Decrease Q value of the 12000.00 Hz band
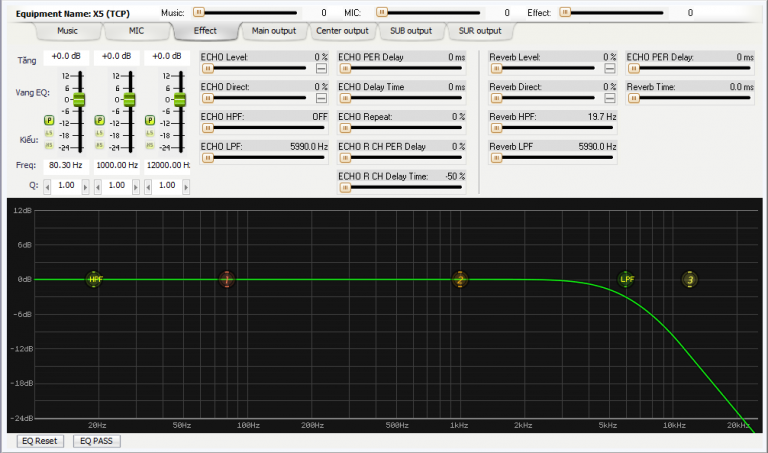 tap(148, 187)
